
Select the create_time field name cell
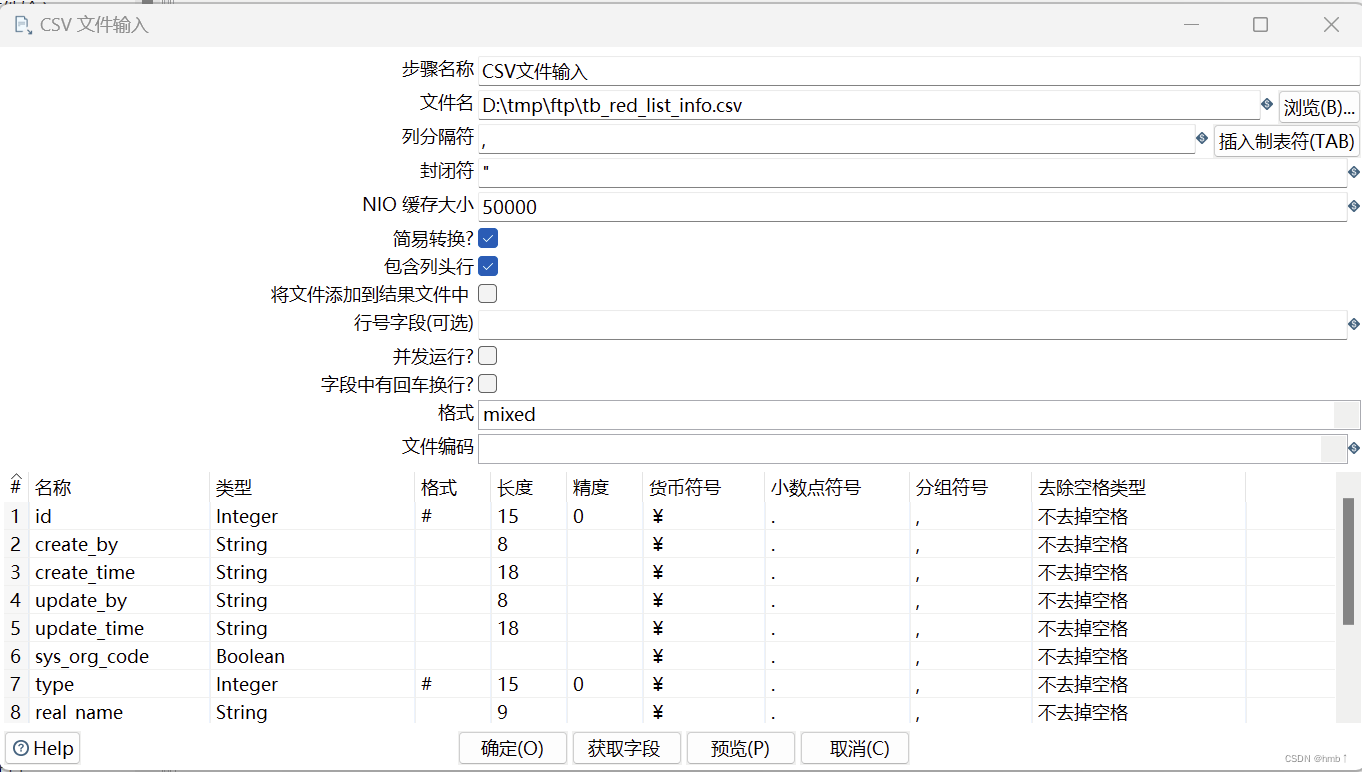119,572
